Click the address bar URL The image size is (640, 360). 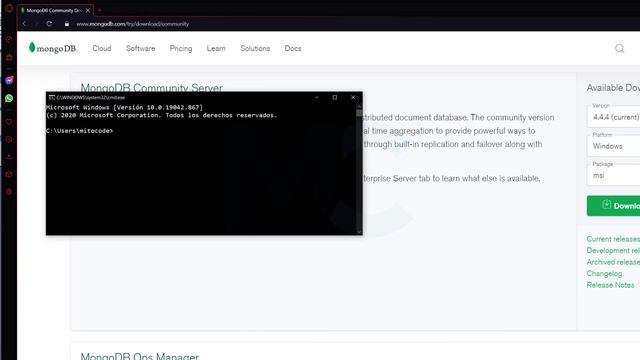133,24
